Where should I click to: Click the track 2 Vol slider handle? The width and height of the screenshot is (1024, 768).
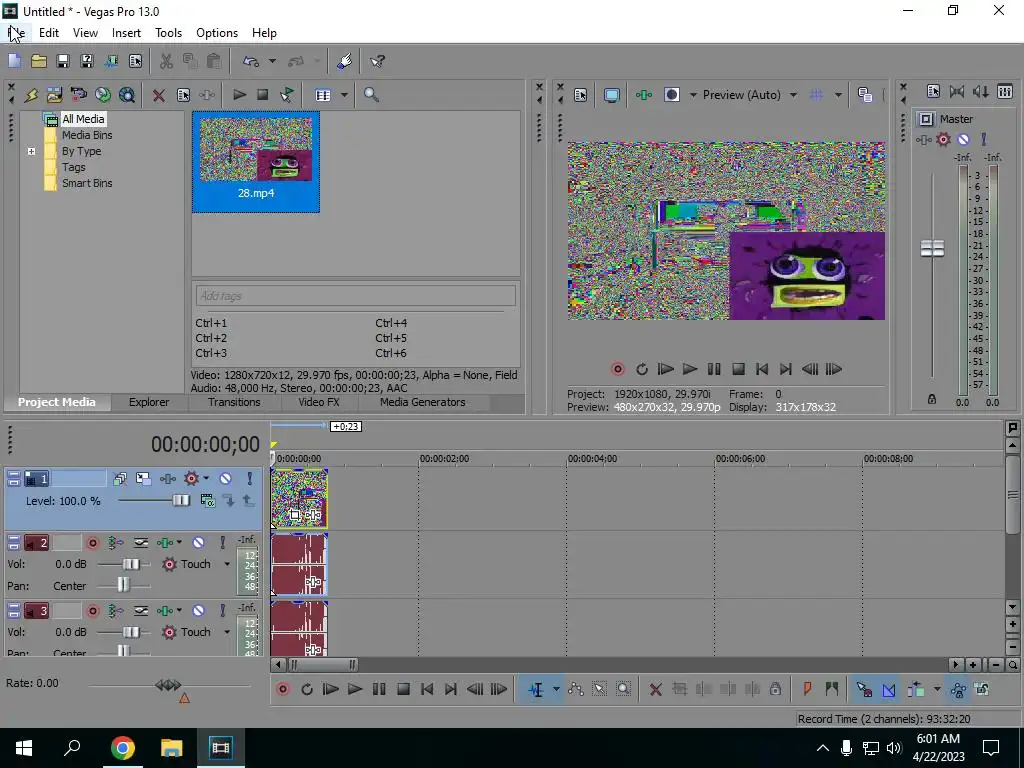[131, 564]
